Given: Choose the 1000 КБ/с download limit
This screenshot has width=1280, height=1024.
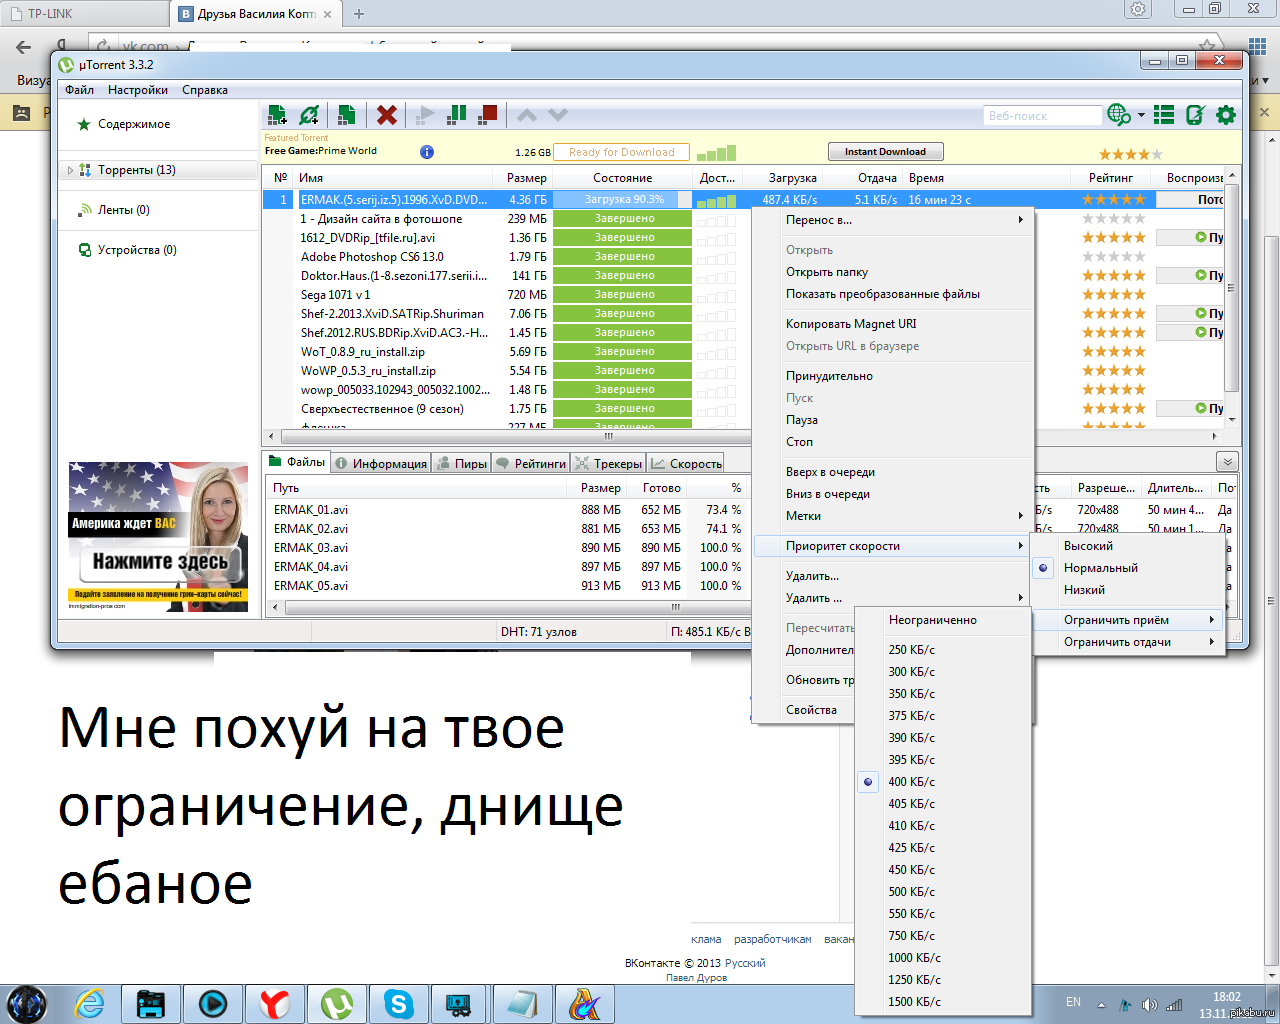Looking at the screenshot, I should (943, 958).
